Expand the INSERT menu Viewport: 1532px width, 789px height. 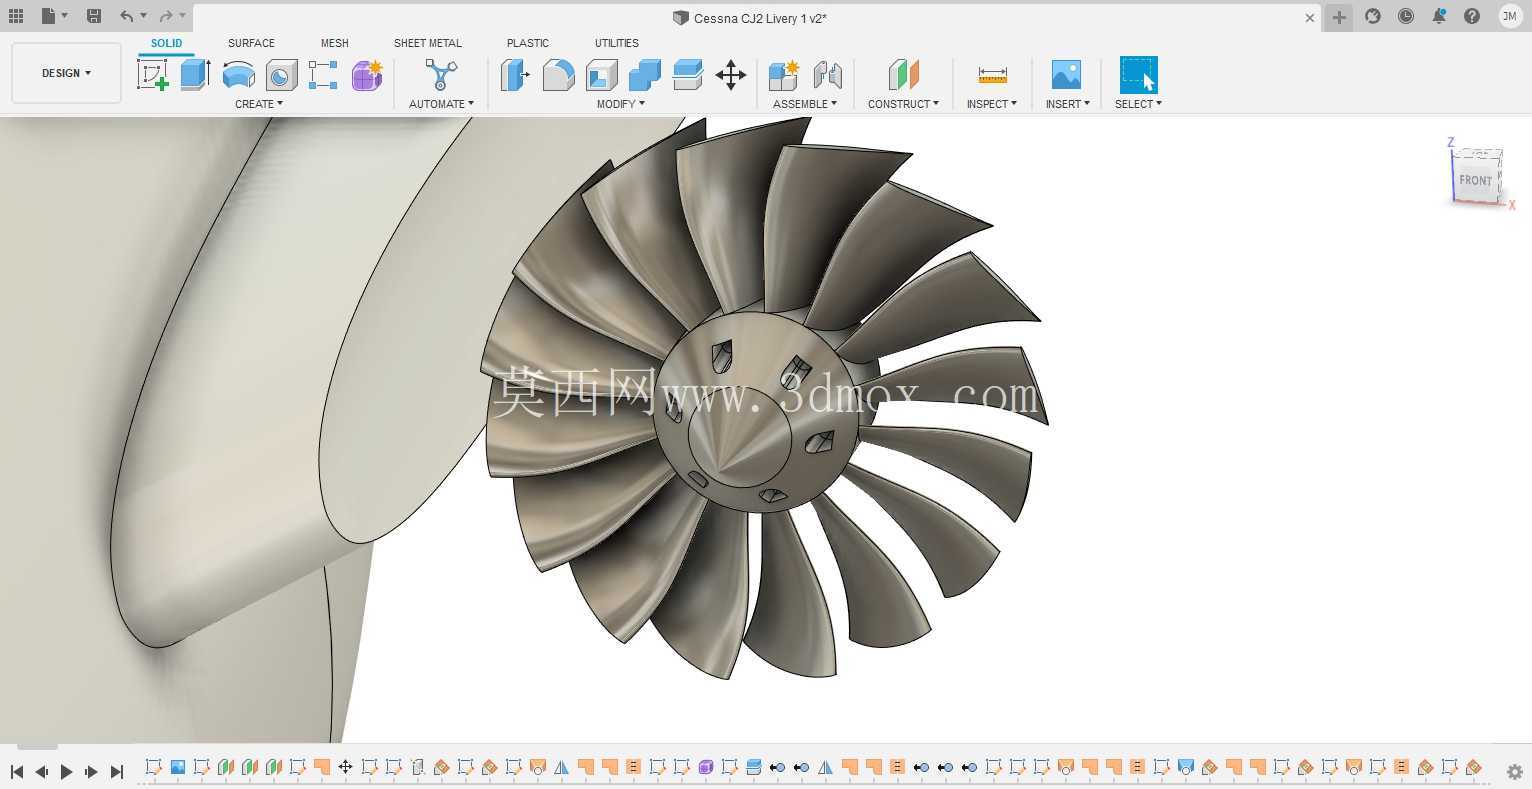tap(1067, 104)
